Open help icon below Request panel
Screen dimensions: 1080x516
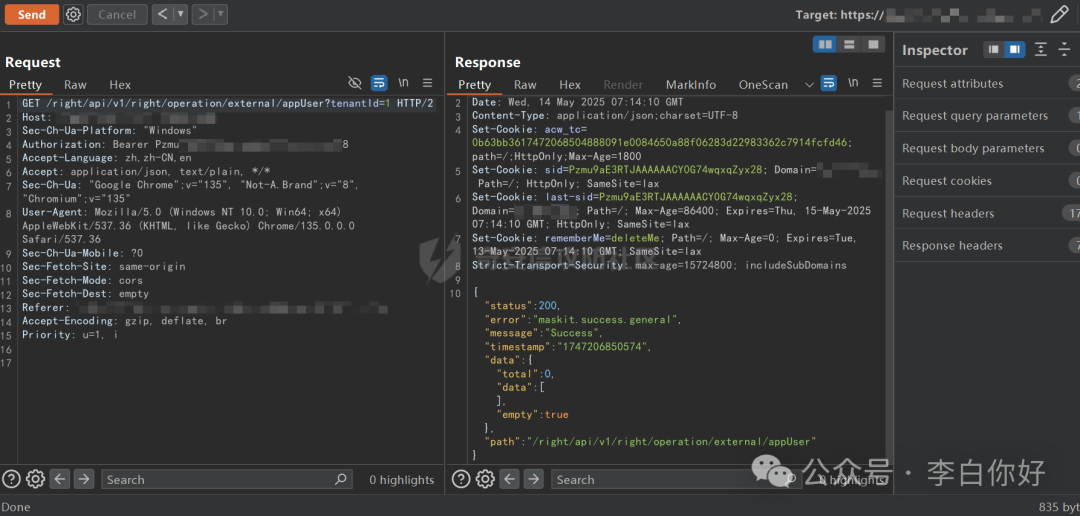[12, 479]
